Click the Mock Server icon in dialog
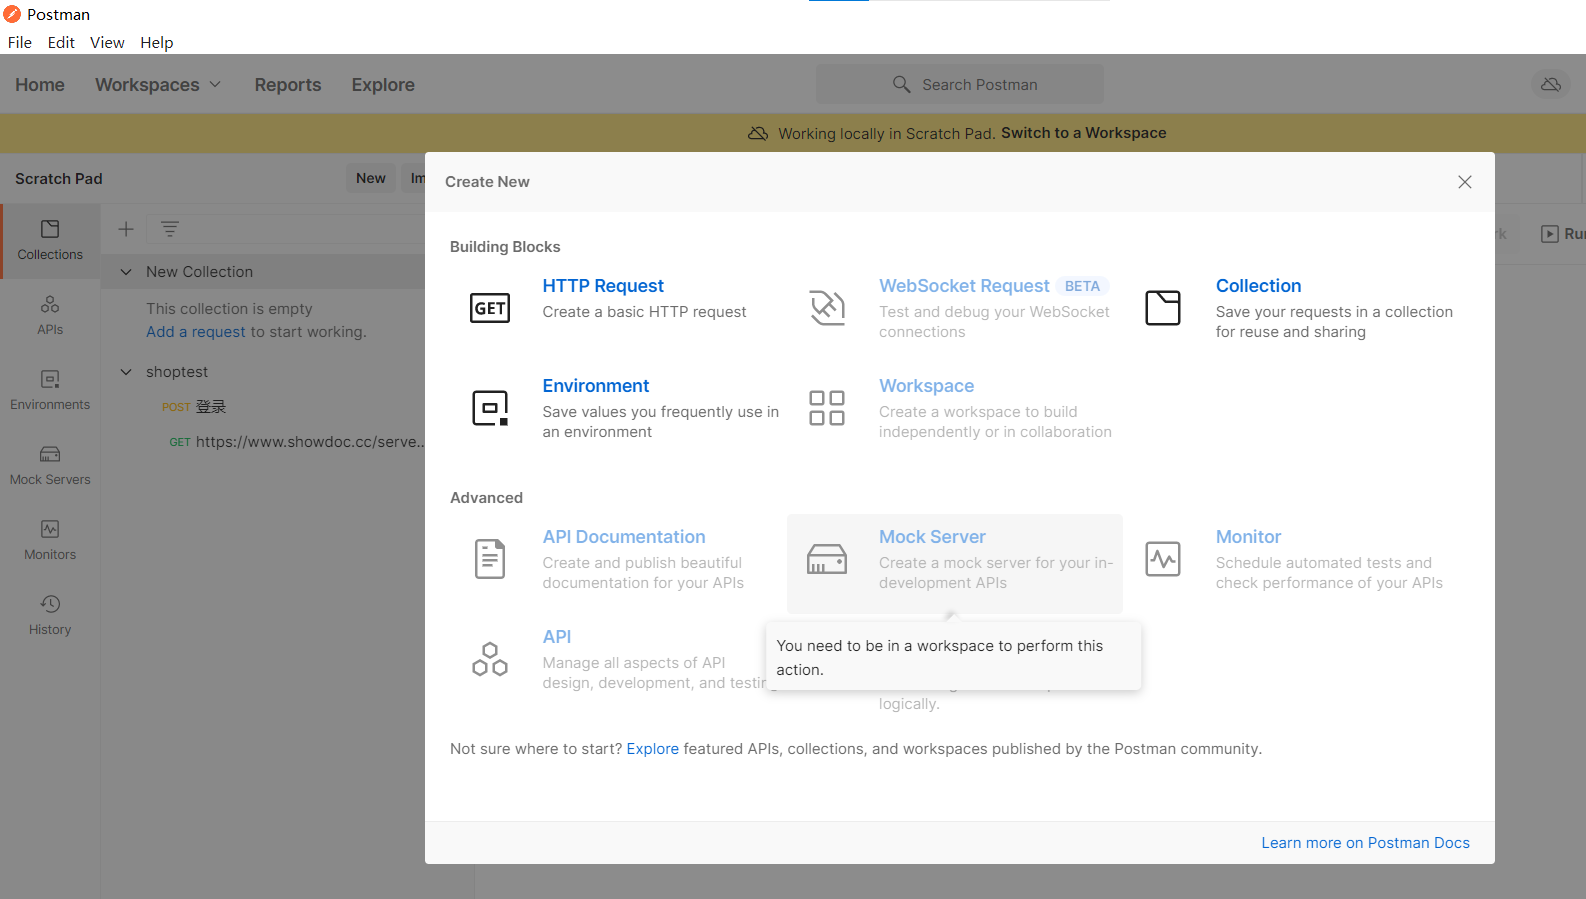Screen dimensions: 1586x899 (827, 559)
